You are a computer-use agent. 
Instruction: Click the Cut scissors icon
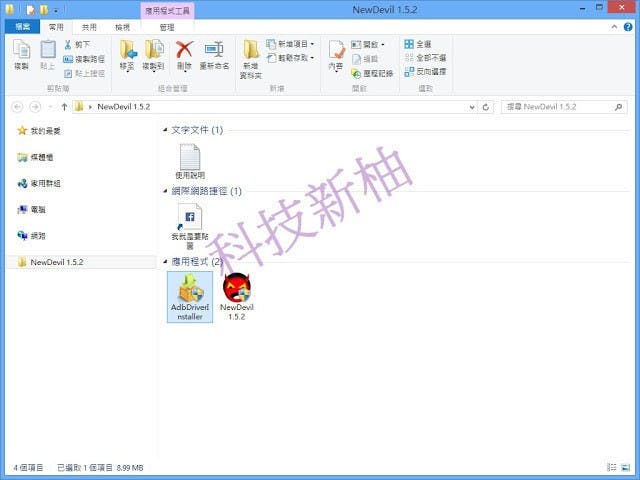point(68,44)
